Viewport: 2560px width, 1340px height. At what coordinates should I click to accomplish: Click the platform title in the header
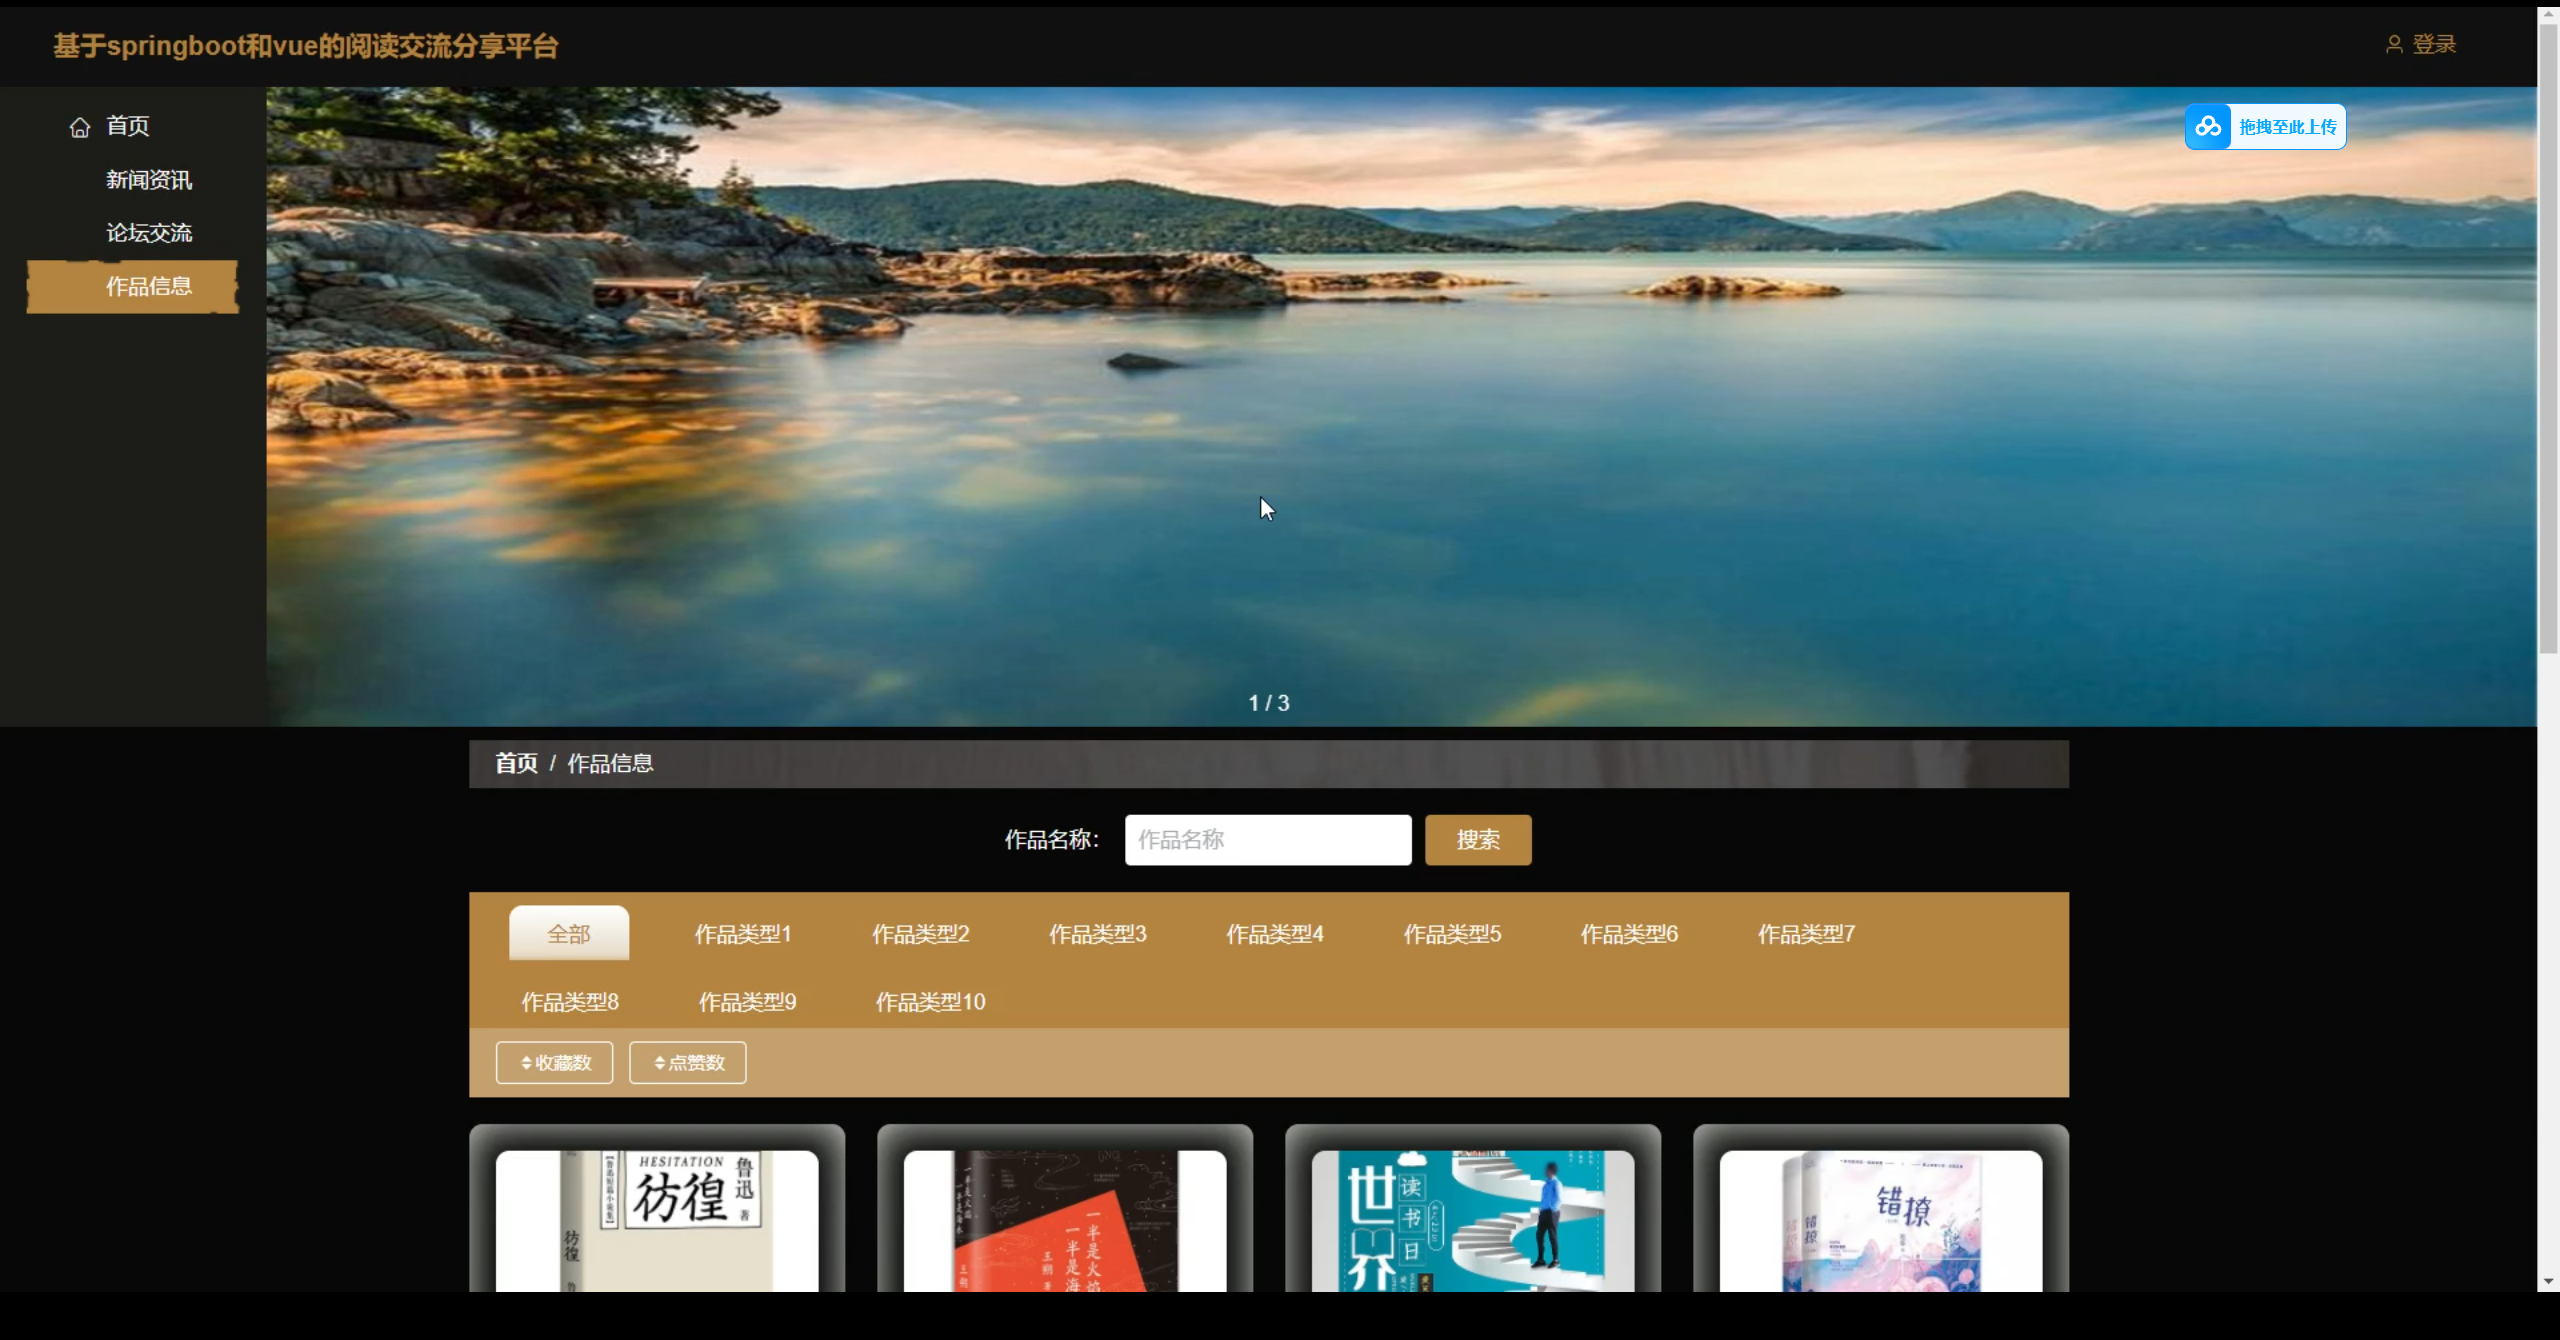click(x=306, y=46)
